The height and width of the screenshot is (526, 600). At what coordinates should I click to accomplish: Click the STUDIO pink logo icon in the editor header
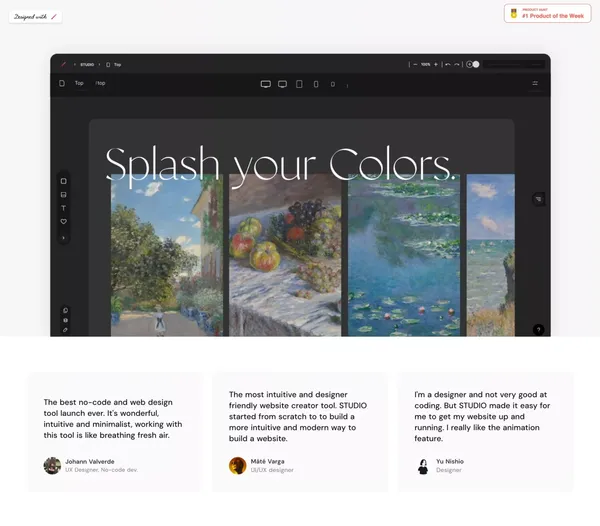(x=64, y=64)
